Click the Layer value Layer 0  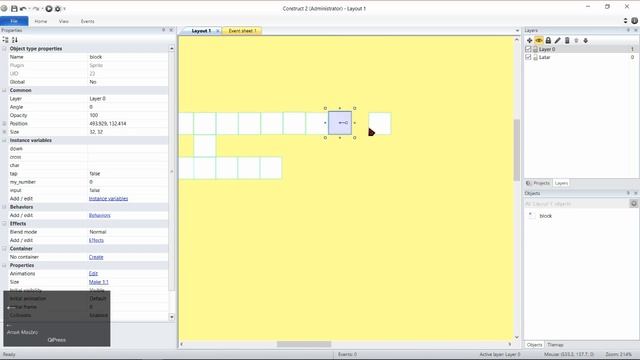(x=128, y=99)
